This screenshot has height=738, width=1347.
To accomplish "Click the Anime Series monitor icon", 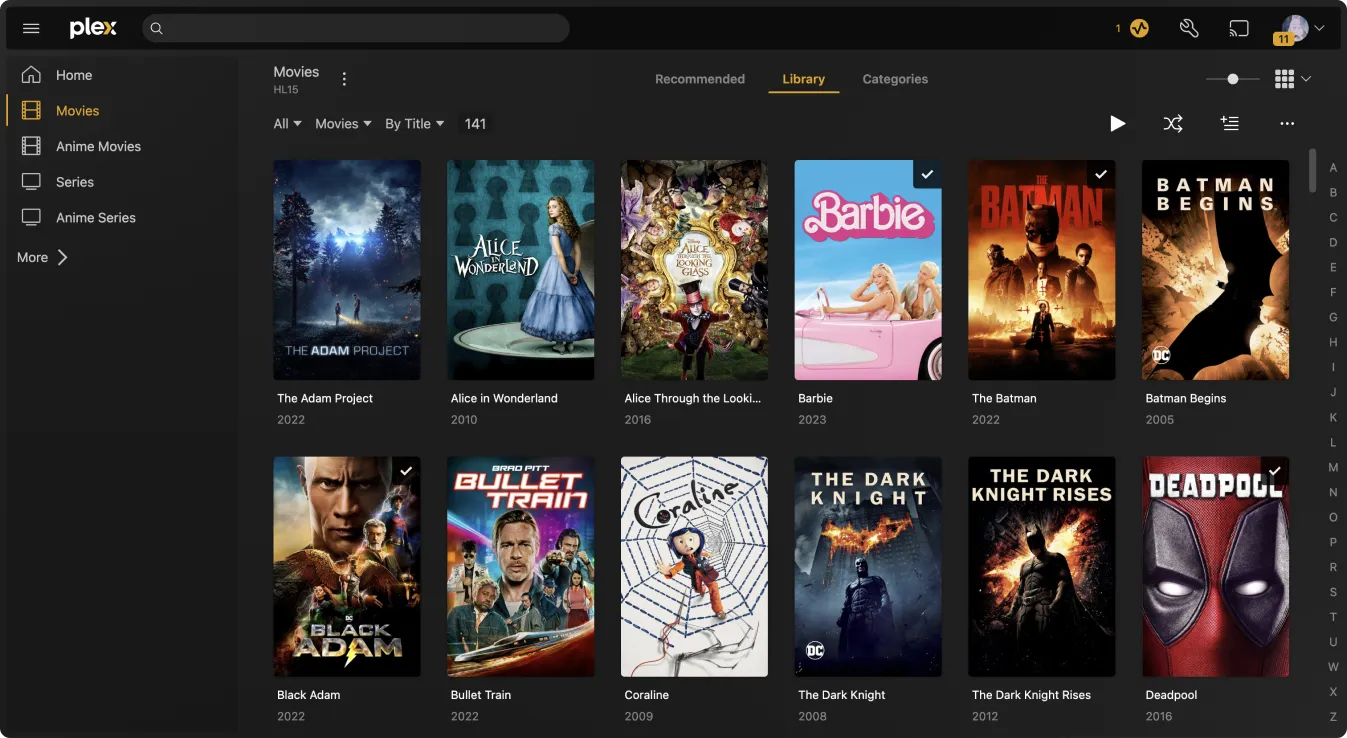I will (31, 217).
